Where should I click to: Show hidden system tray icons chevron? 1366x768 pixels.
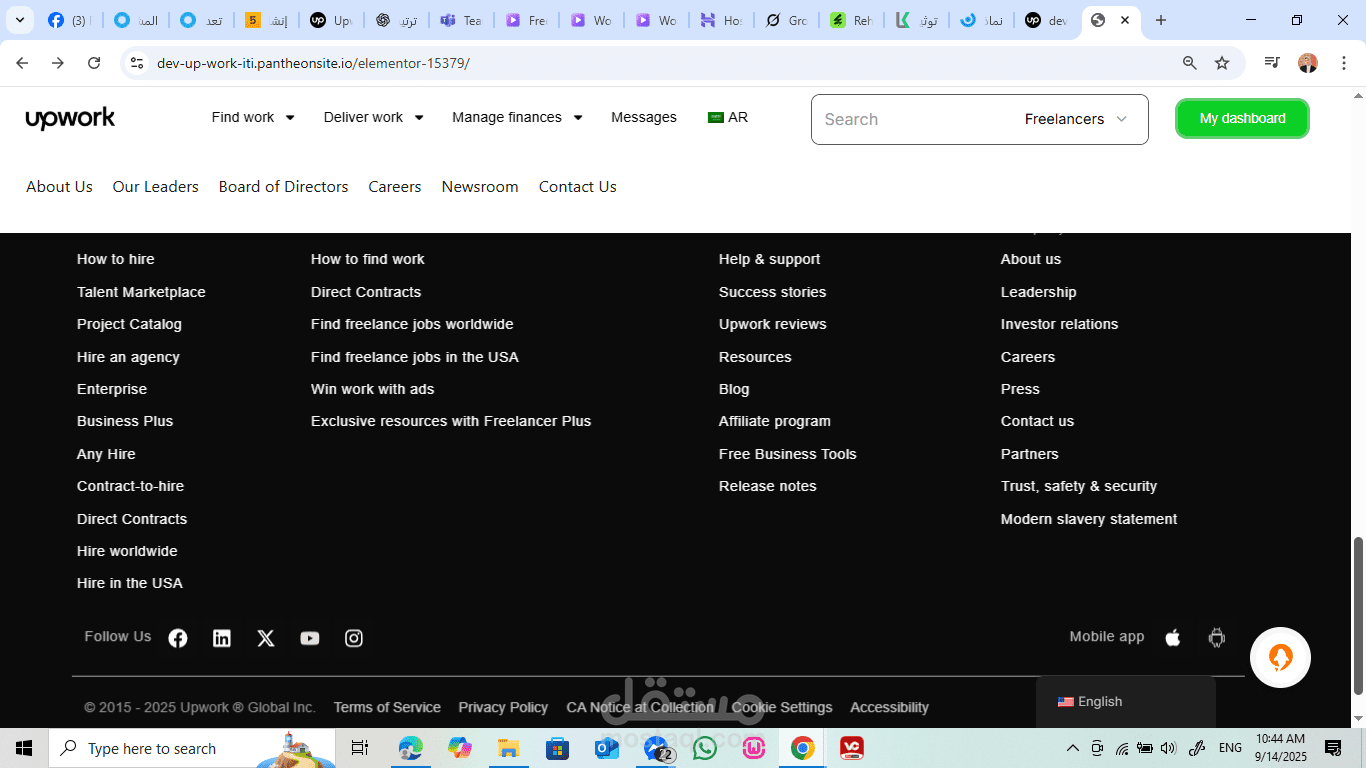pyautogui.click(x=1073, y=748)
